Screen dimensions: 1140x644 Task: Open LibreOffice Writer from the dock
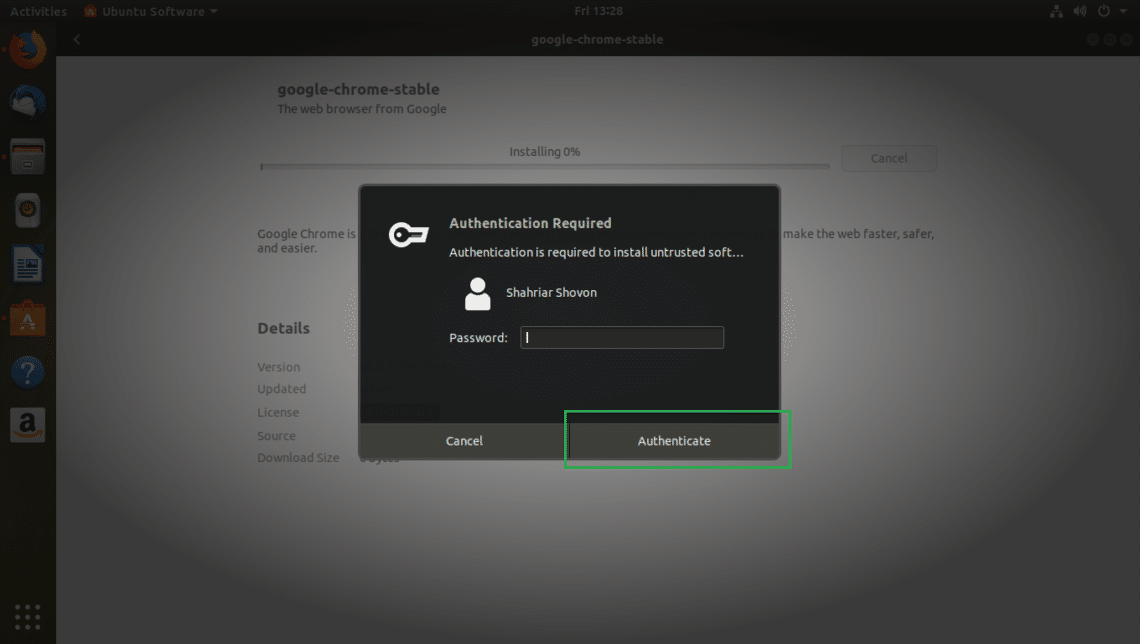[x=28, y=264]
